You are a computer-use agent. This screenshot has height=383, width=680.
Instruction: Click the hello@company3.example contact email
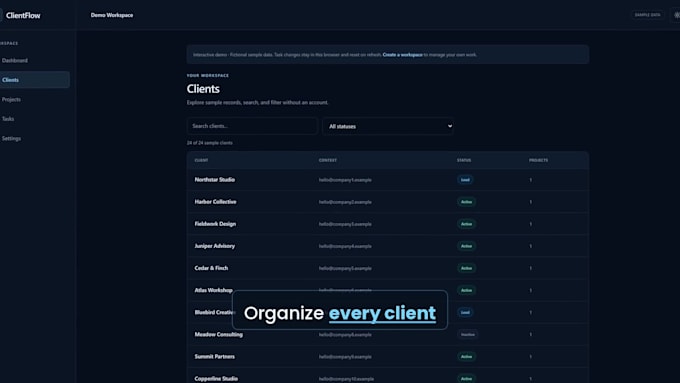click(345, 224)
